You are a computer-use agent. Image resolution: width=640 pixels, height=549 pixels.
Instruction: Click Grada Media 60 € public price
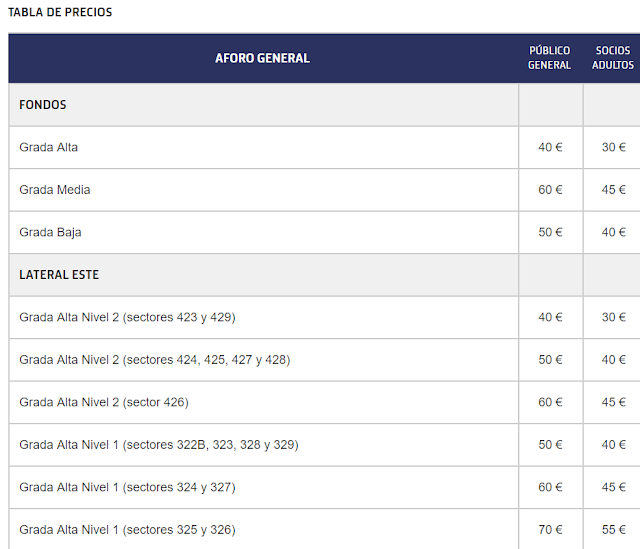pyautogui.click(x=550, y=190)
